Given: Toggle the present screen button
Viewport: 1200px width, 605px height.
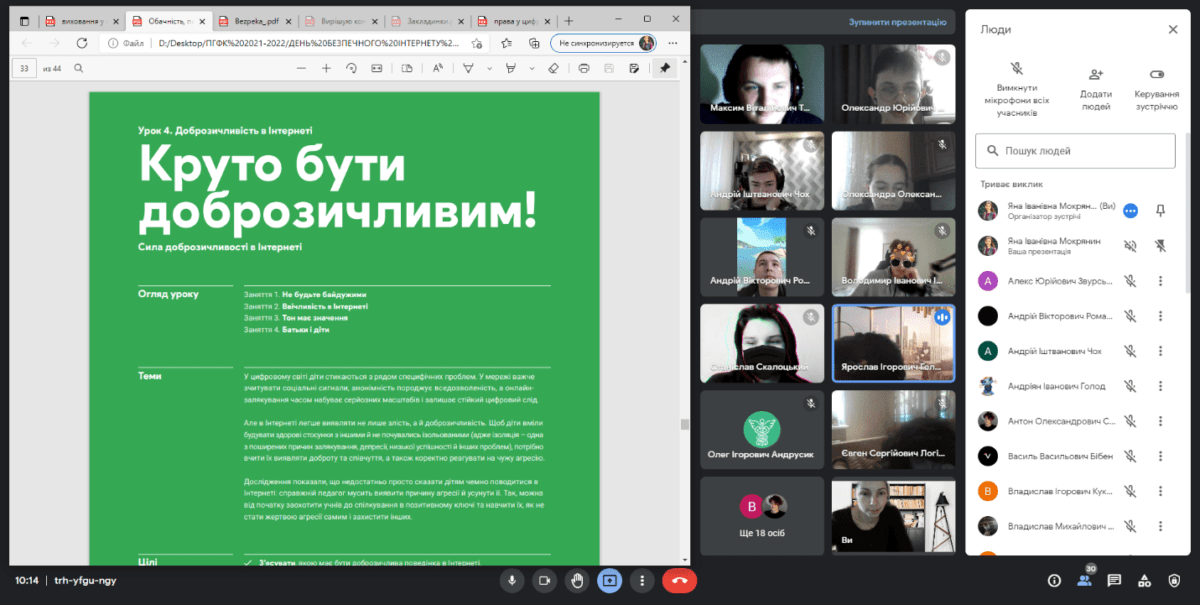Looking at the screenshot, I should click(609, 580).
